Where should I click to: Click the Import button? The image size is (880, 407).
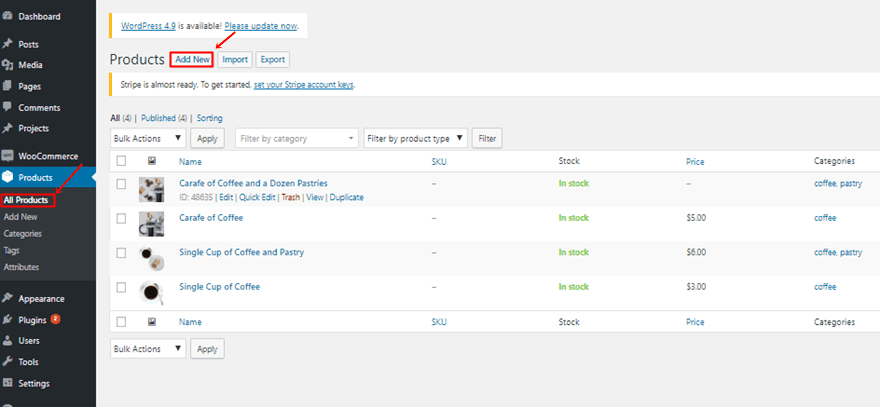(x=235, y=60)
